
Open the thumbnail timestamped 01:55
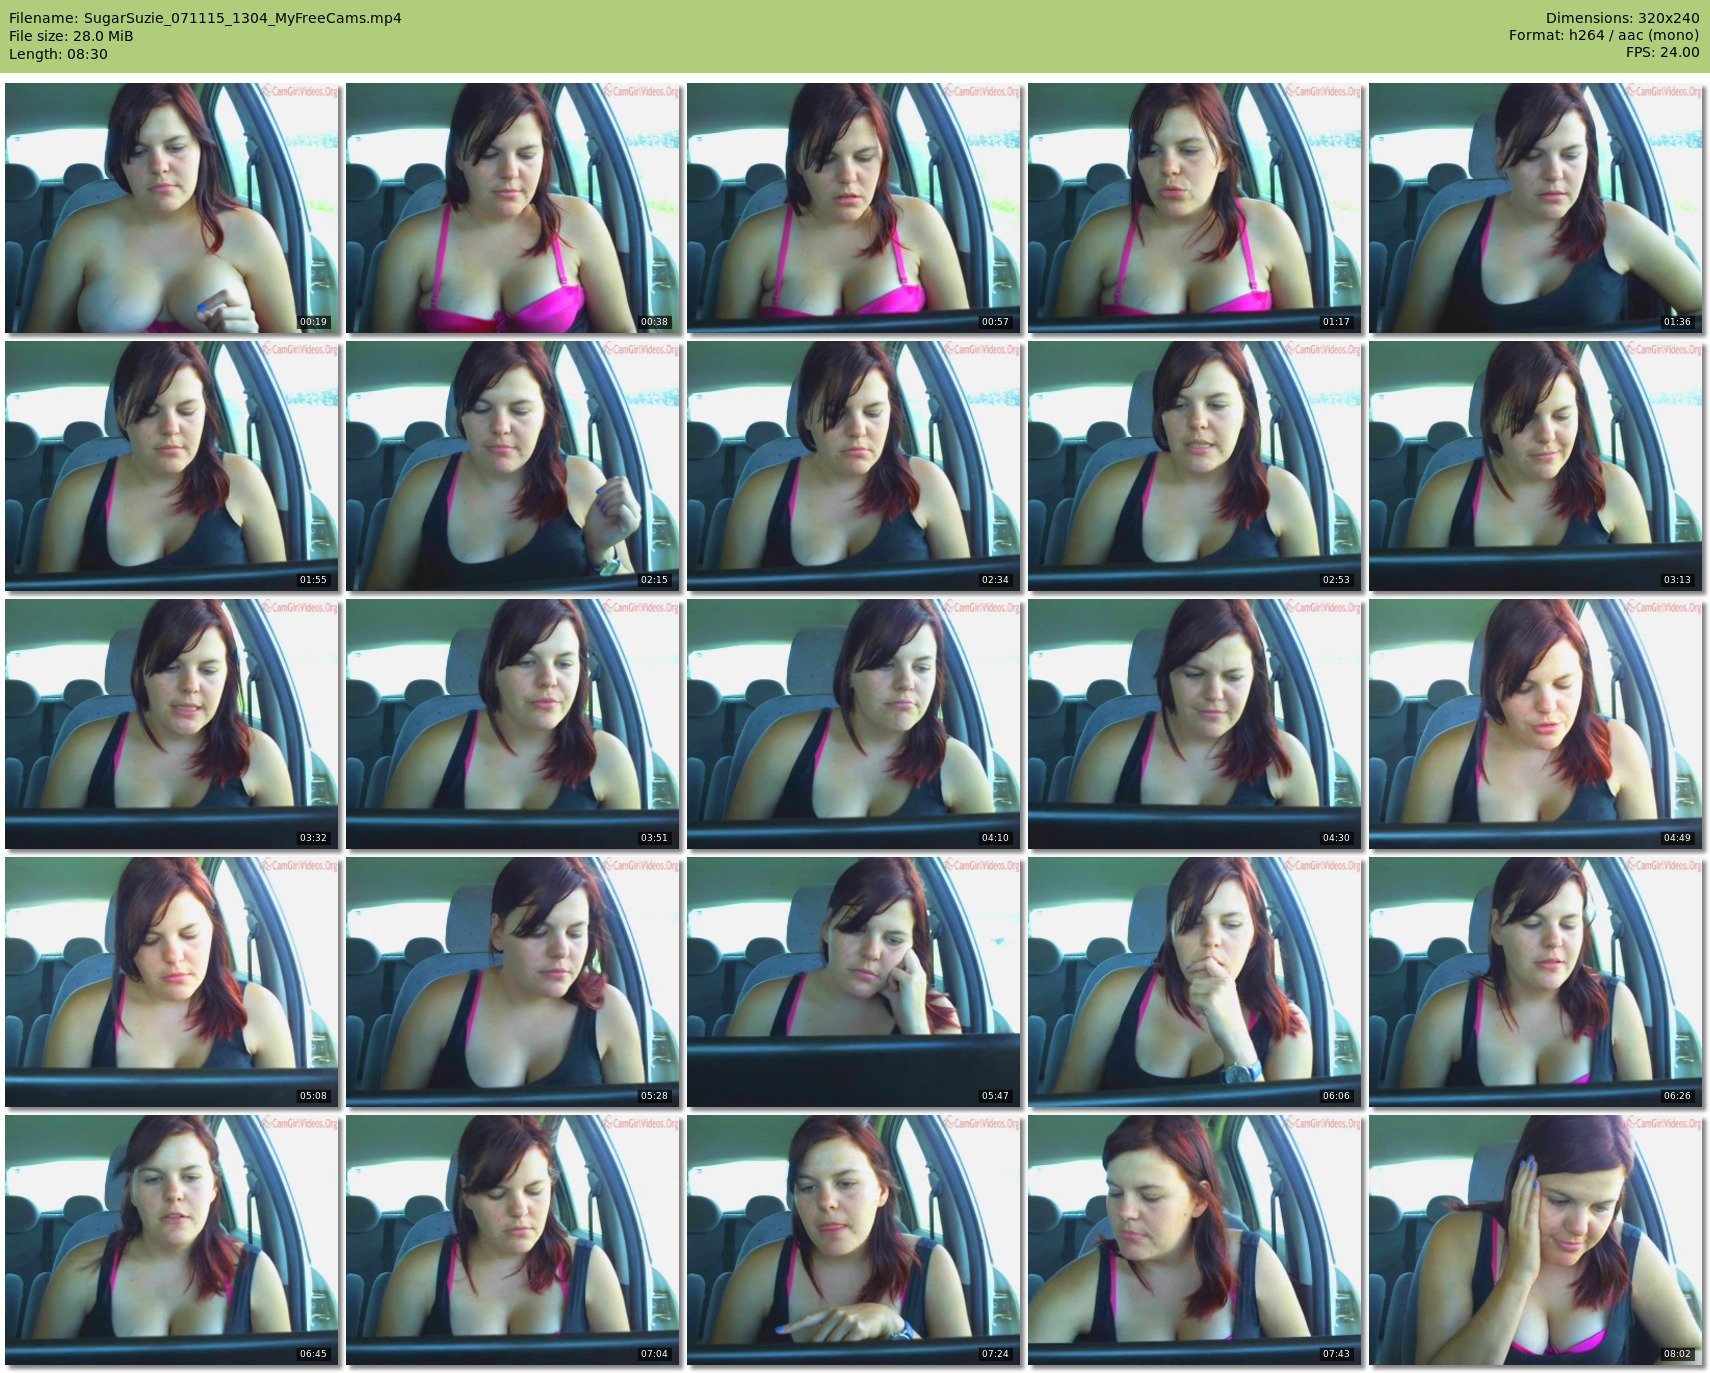(172, 466)
